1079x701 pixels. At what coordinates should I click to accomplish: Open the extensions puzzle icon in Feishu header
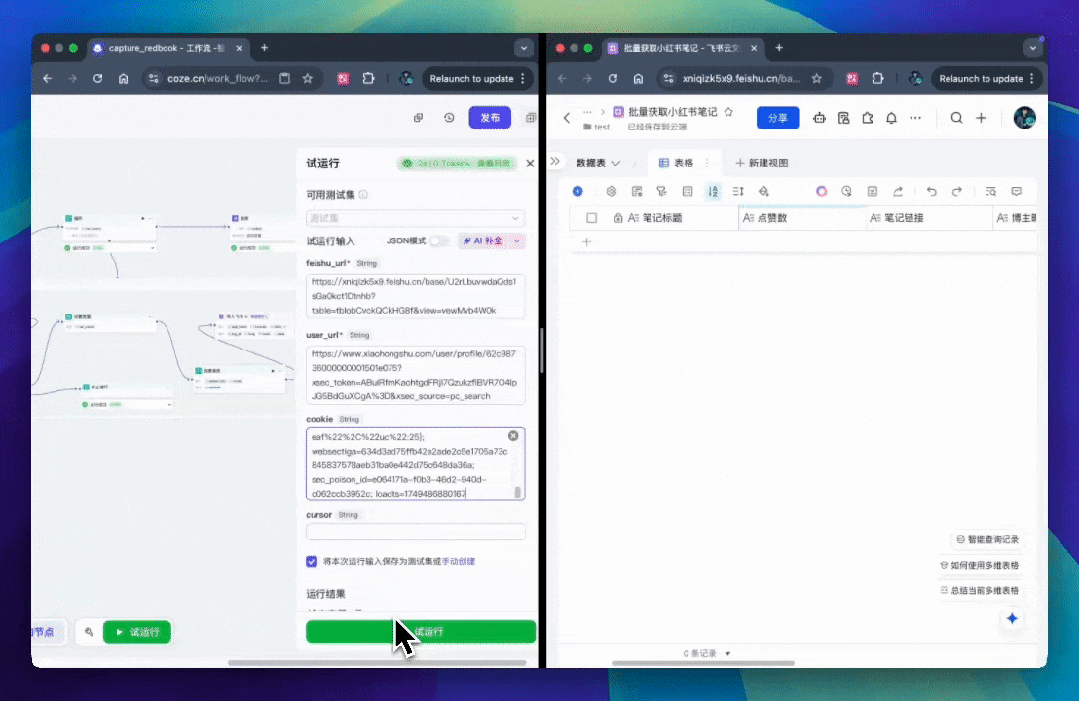pyautogui.click(x=868, y=118)
